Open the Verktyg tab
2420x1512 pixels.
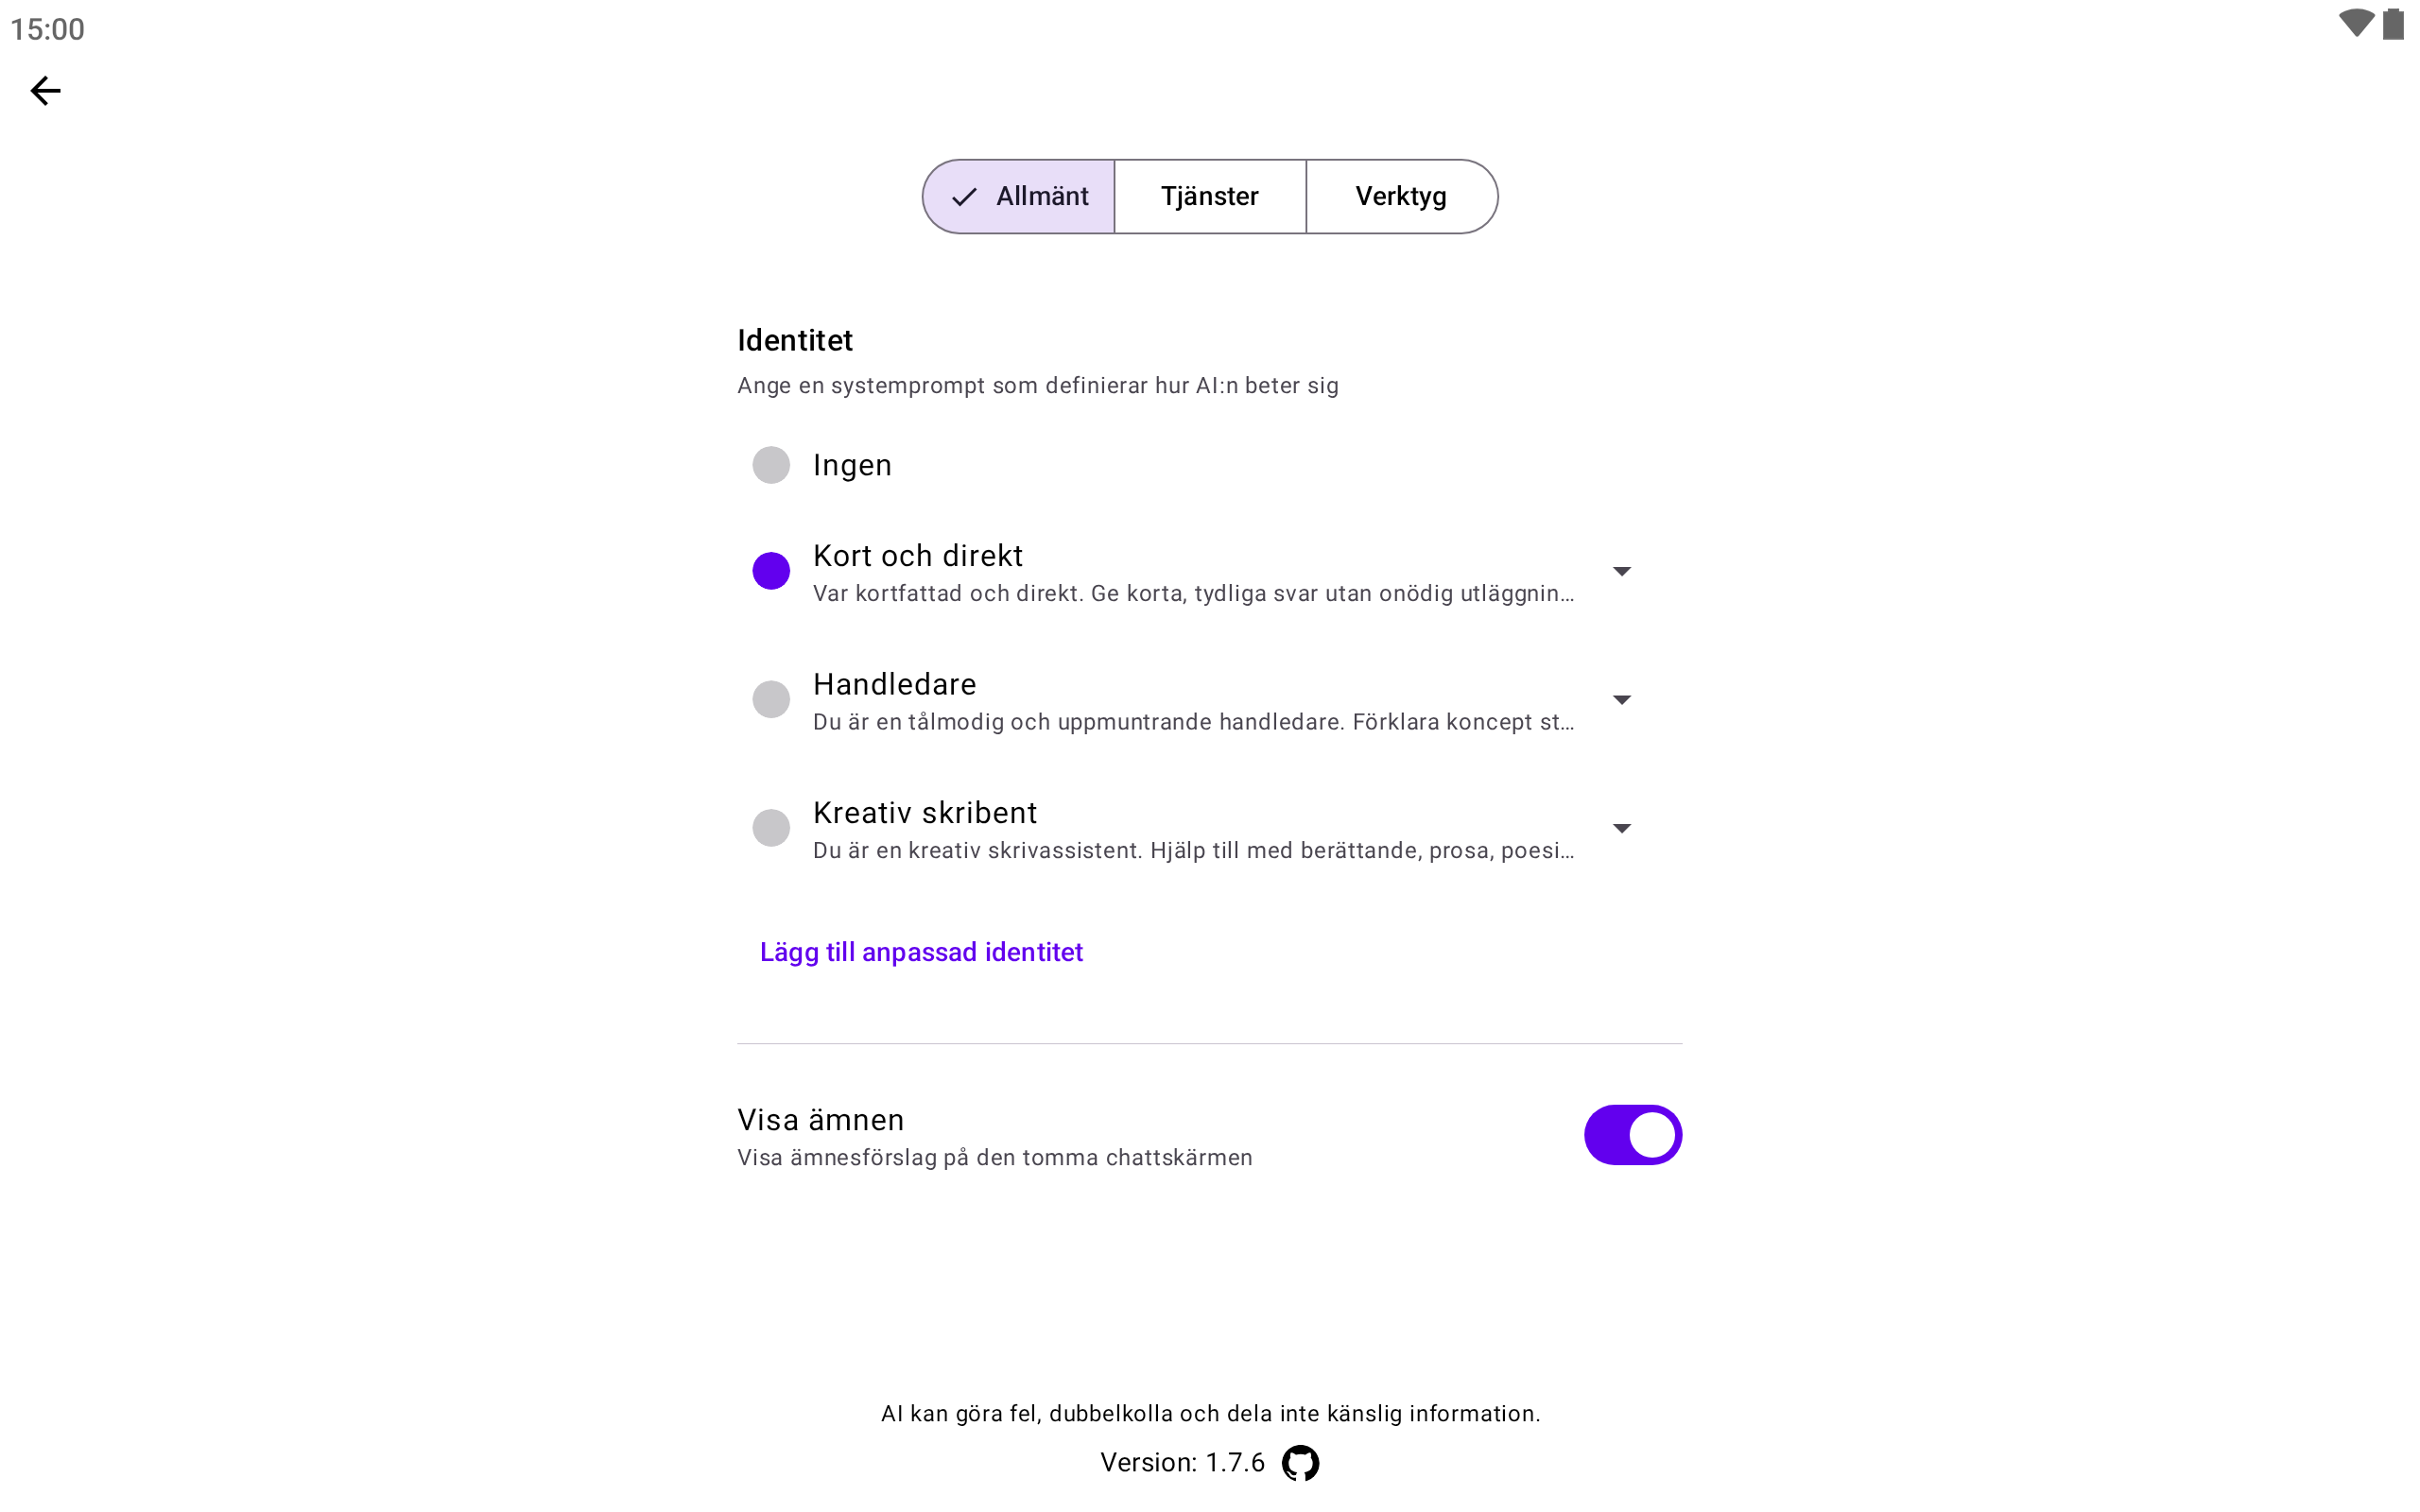click(1400, 197)
